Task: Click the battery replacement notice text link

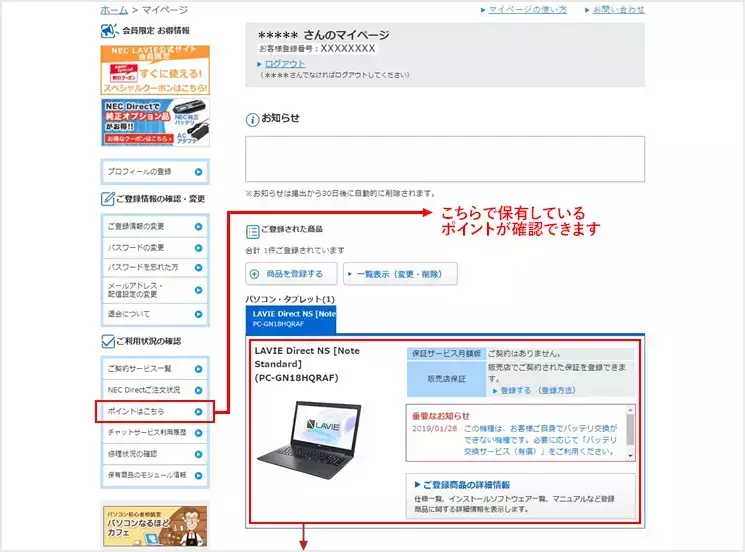Action: pos(540,440)
